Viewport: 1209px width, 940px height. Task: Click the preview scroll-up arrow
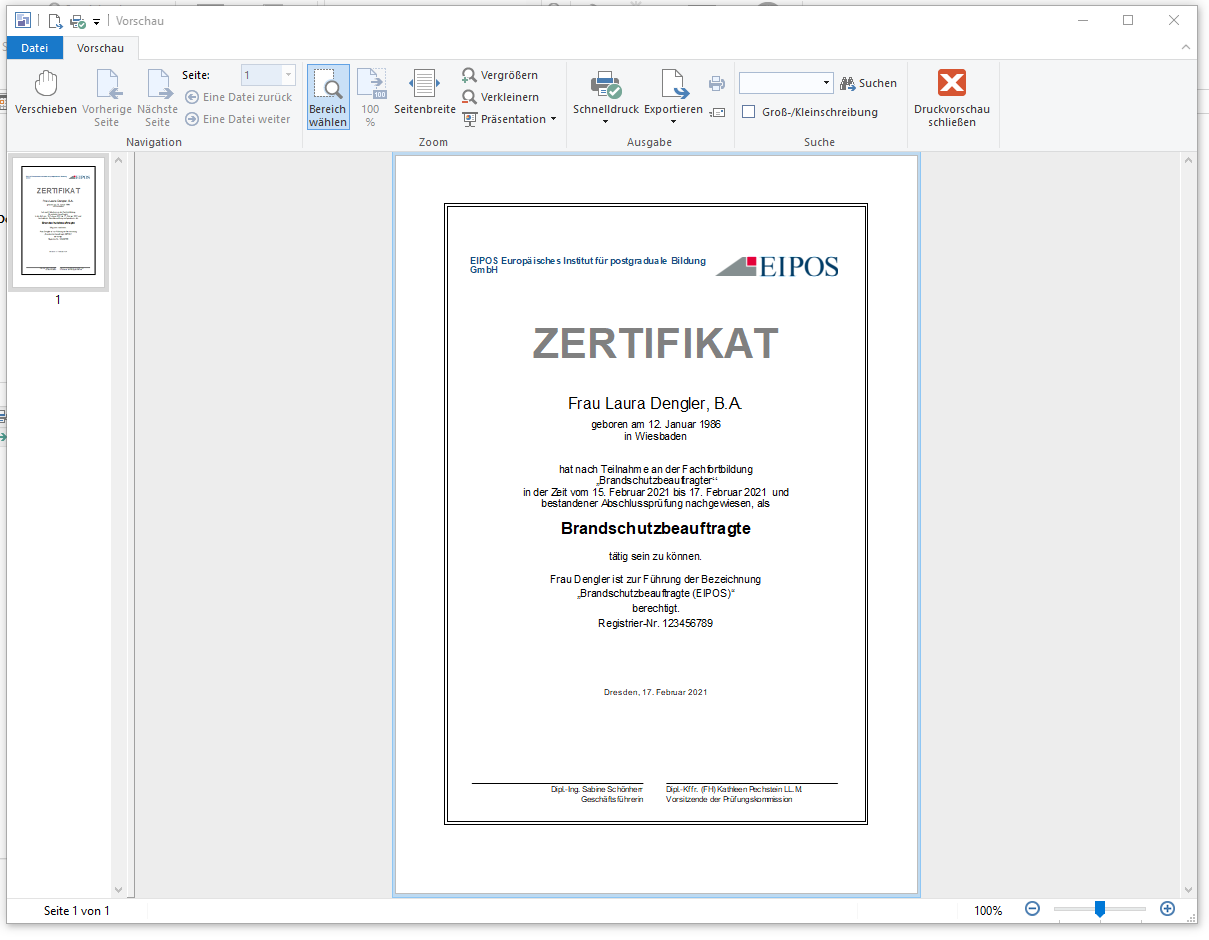[x=1188, y=162]
